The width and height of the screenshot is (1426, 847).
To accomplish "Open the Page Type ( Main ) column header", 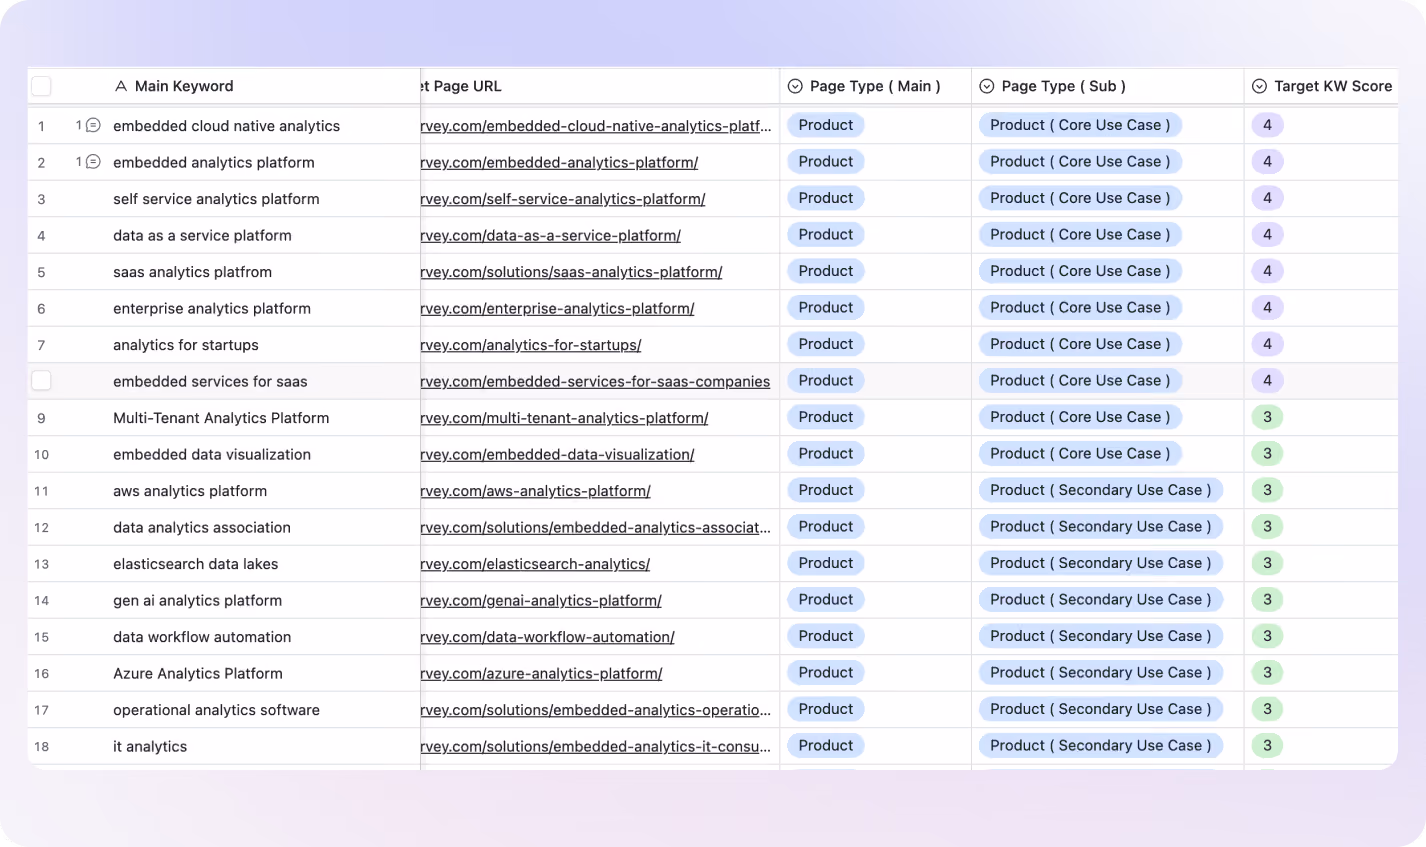I will click(875, 86).
